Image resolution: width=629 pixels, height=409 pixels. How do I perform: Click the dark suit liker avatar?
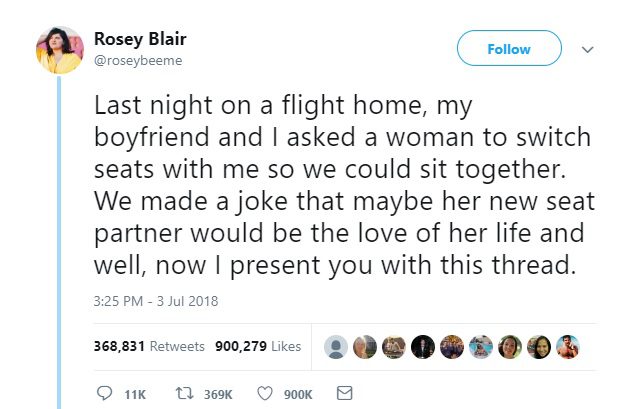click(423, 346)
